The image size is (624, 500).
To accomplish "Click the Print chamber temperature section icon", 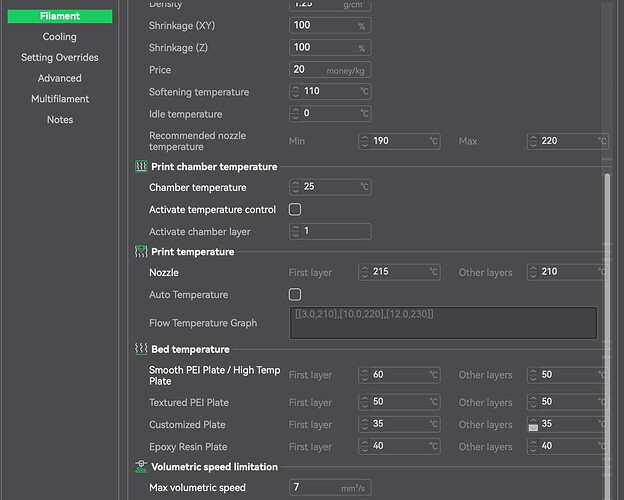I will 141,167.
